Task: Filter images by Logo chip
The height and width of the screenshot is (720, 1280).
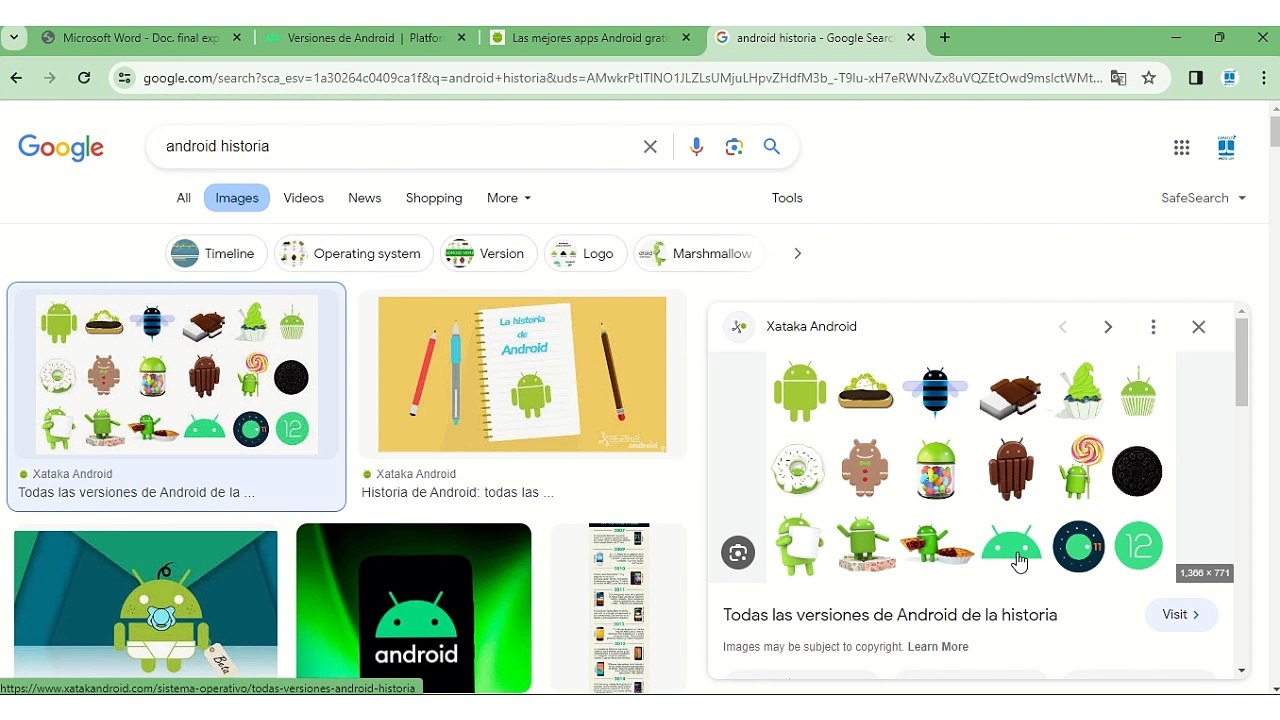Action: tap(586, 254)
